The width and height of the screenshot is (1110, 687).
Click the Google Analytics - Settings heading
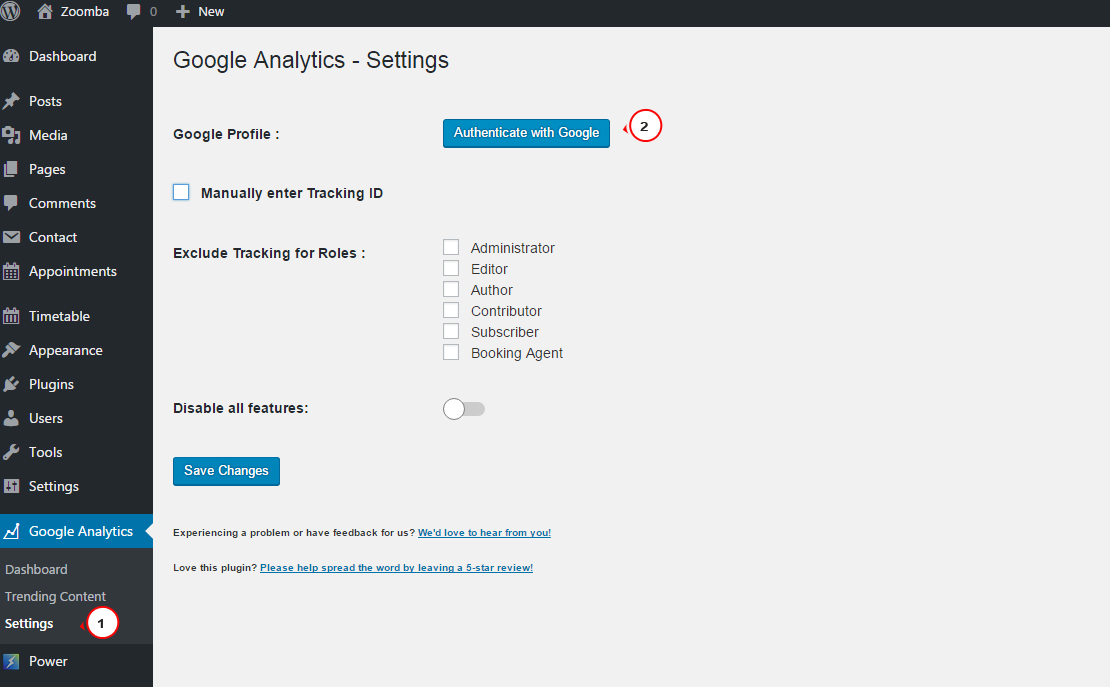point(311,60)
